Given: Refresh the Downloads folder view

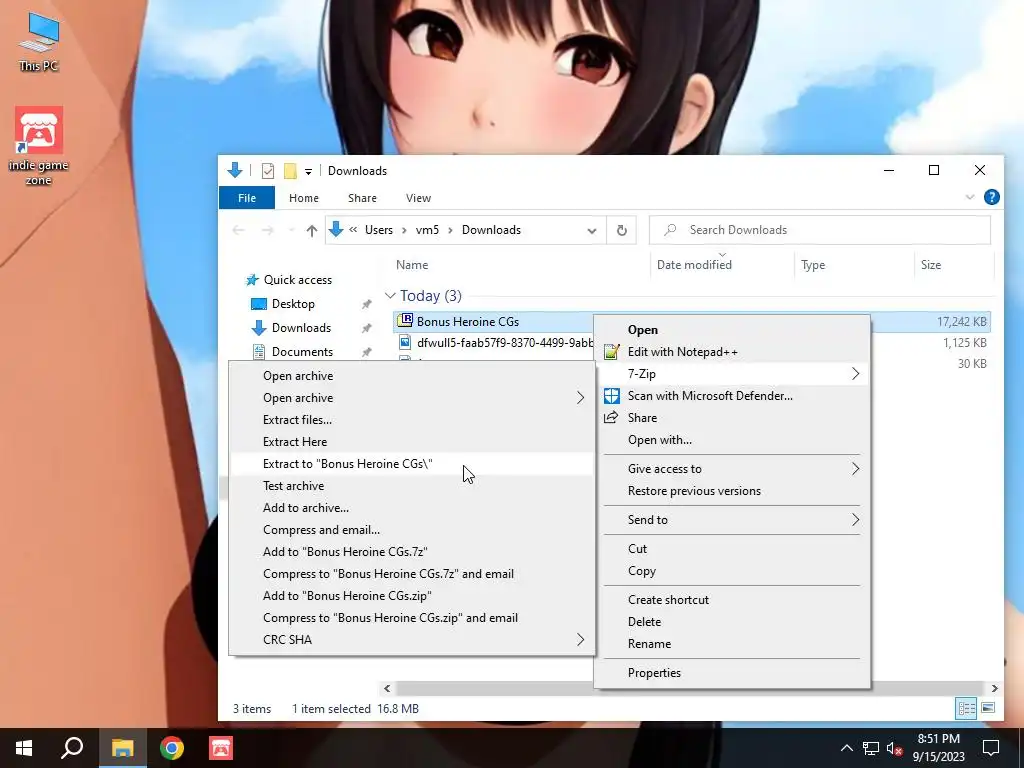Looking at the screenshot, I should click(x=622, y=230).
